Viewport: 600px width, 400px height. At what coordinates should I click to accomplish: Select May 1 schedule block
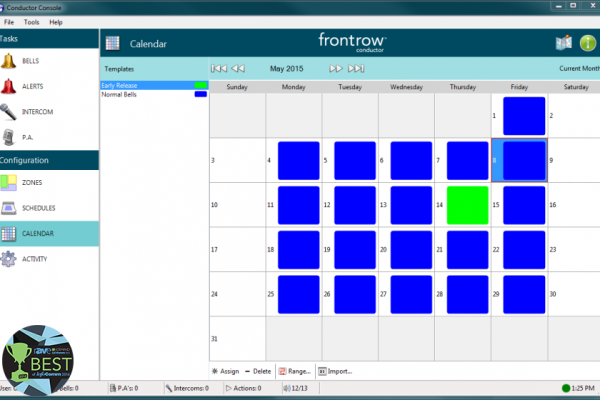[524, 116]
